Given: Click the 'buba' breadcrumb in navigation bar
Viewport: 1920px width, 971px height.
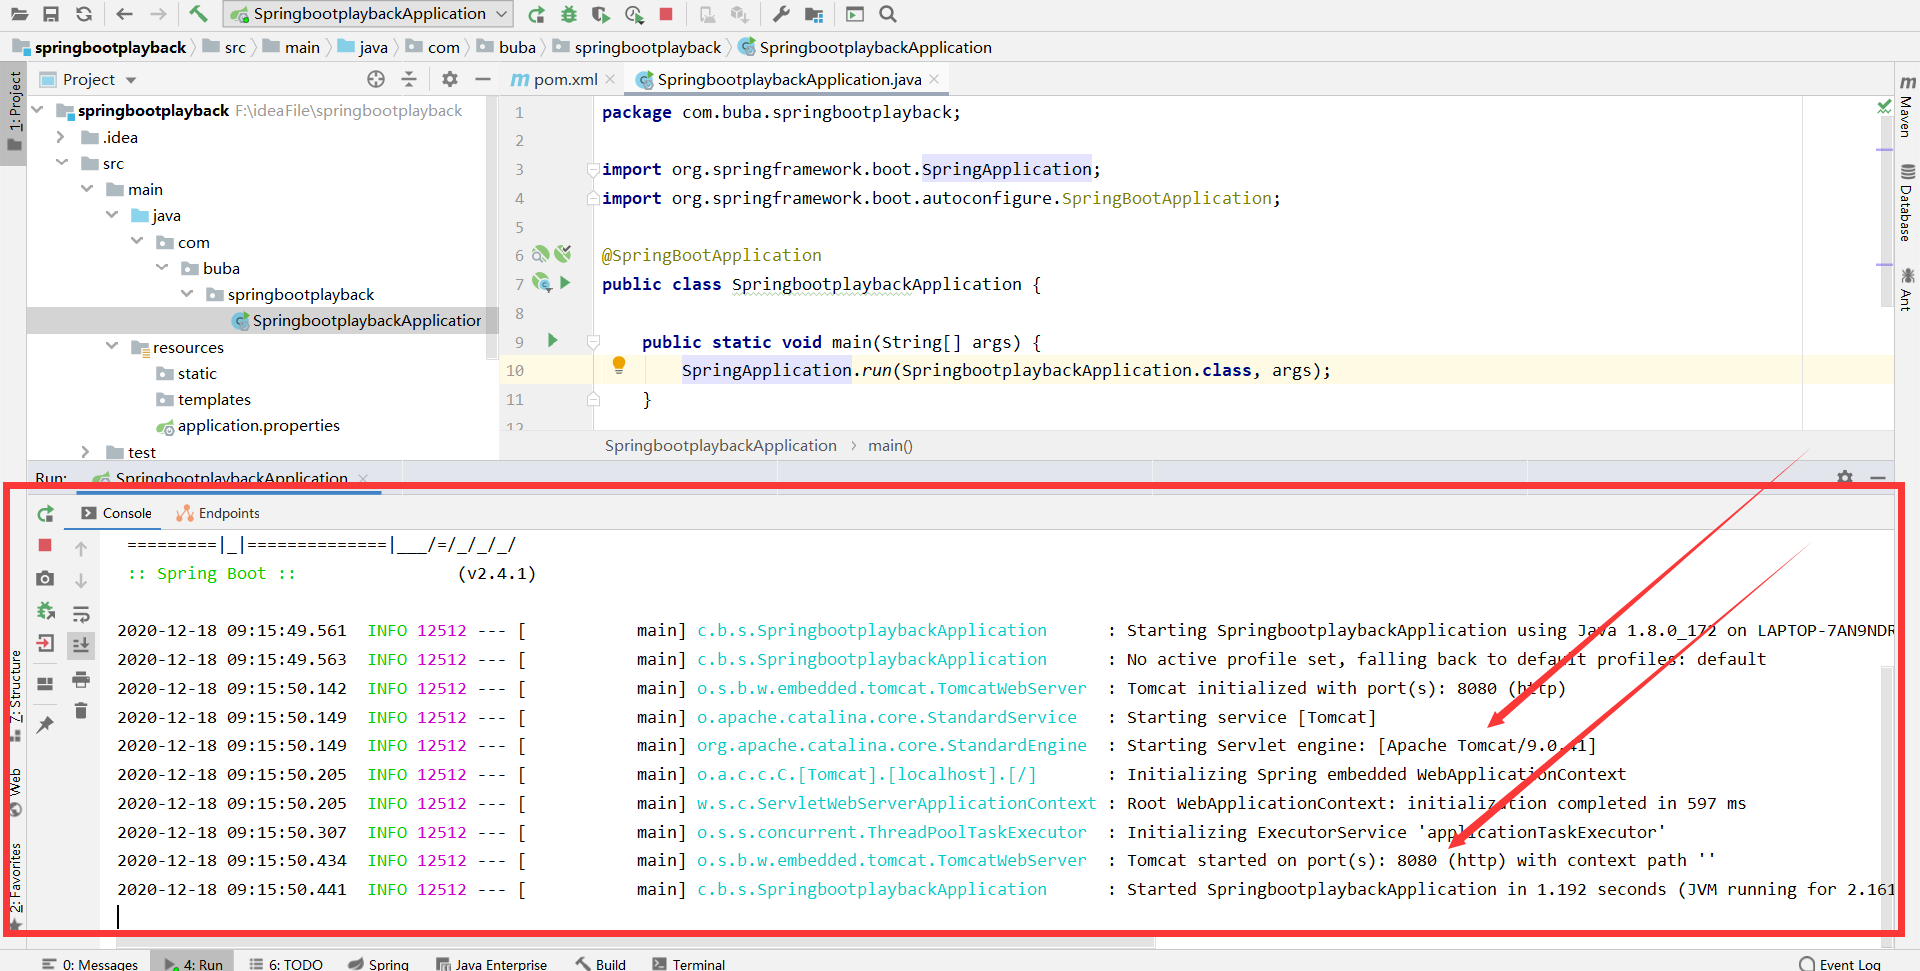Looking at the screenshot, I should coord(517,47).
